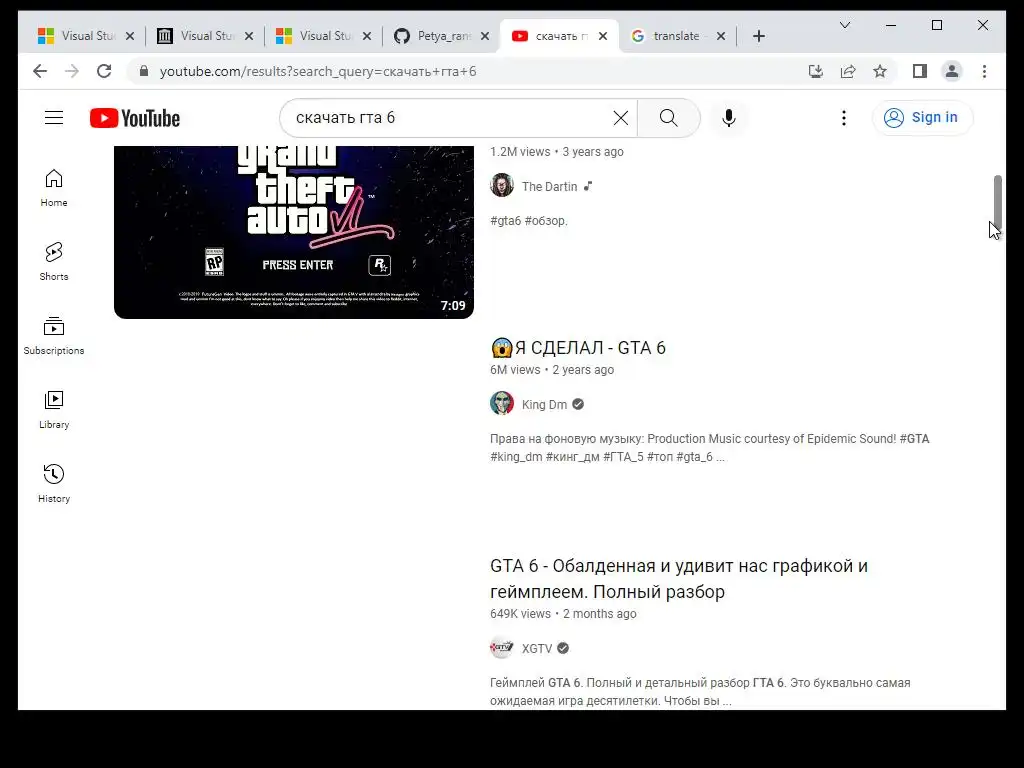
Task: Click '649K views • 2 months ago' text
Action: [563, 614]
